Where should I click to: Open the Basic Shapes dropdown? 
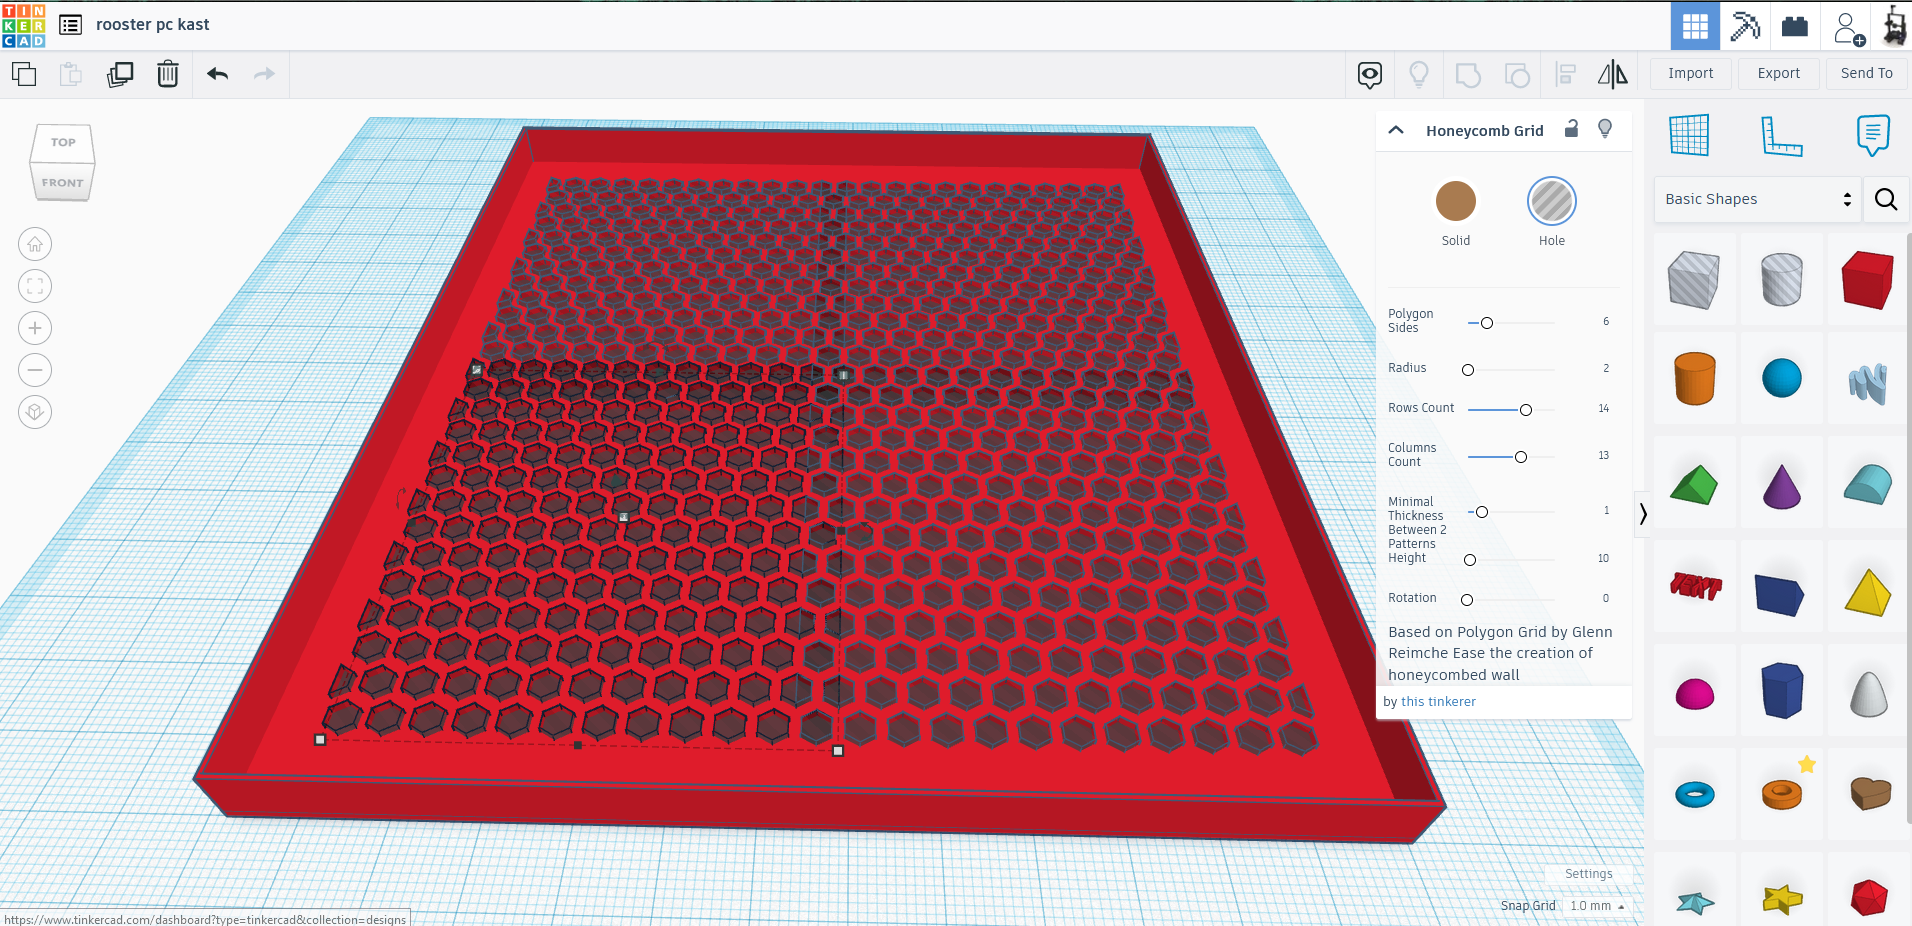click(1757, 199)
